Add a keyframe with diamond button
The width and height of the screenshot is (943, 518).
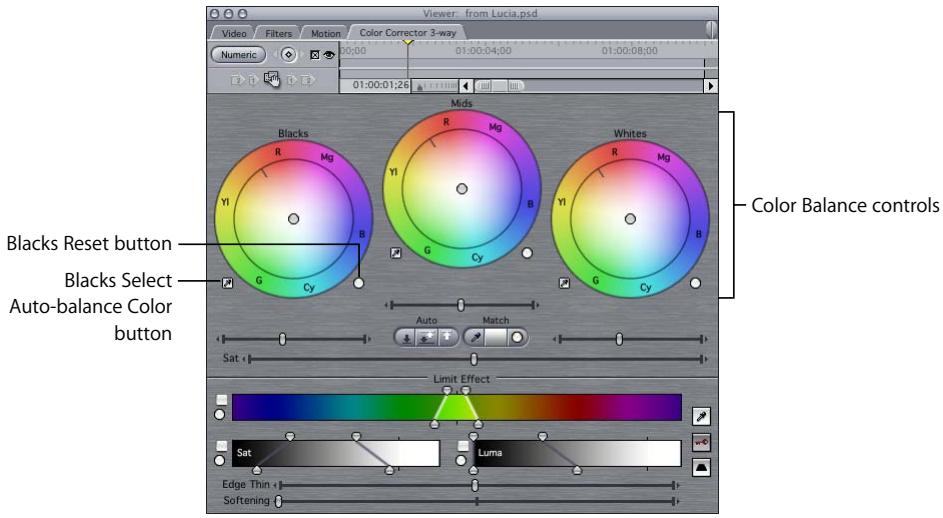pos(289,55)
